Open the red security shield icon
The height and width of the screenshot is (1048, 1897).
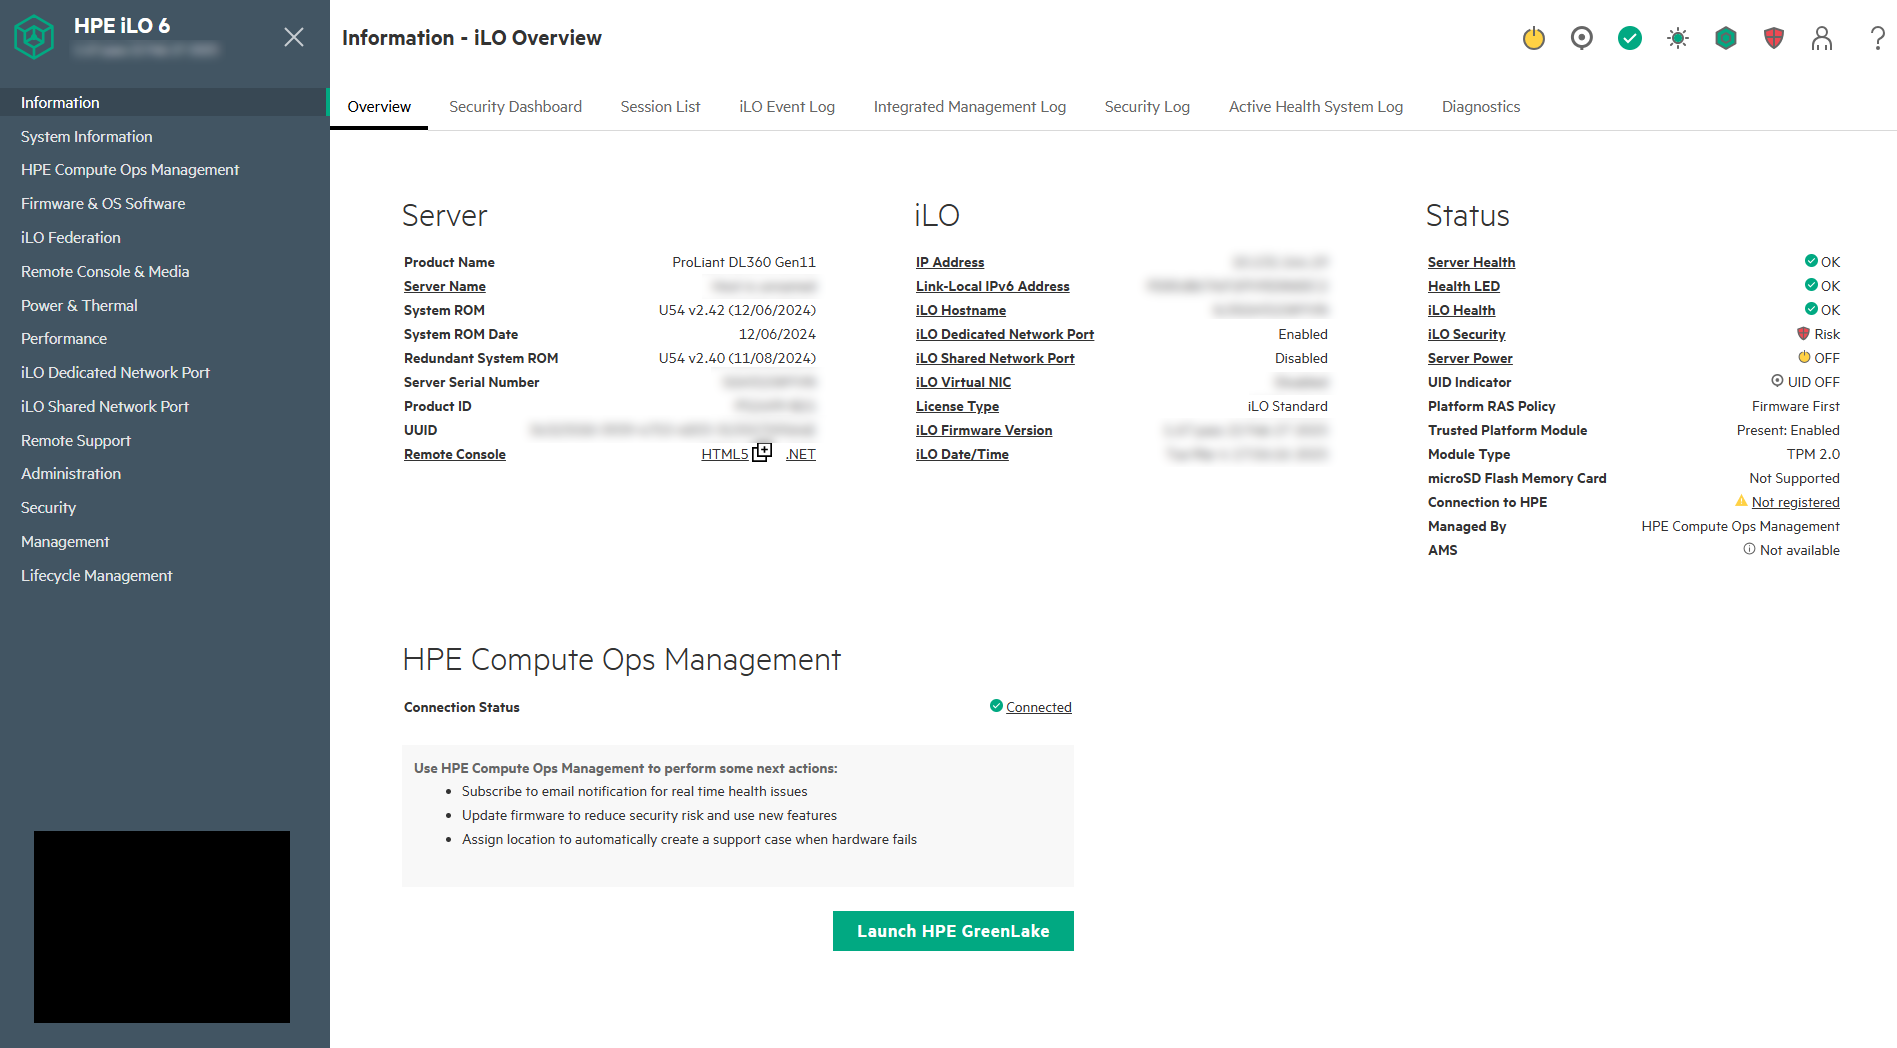(1774, 38)
